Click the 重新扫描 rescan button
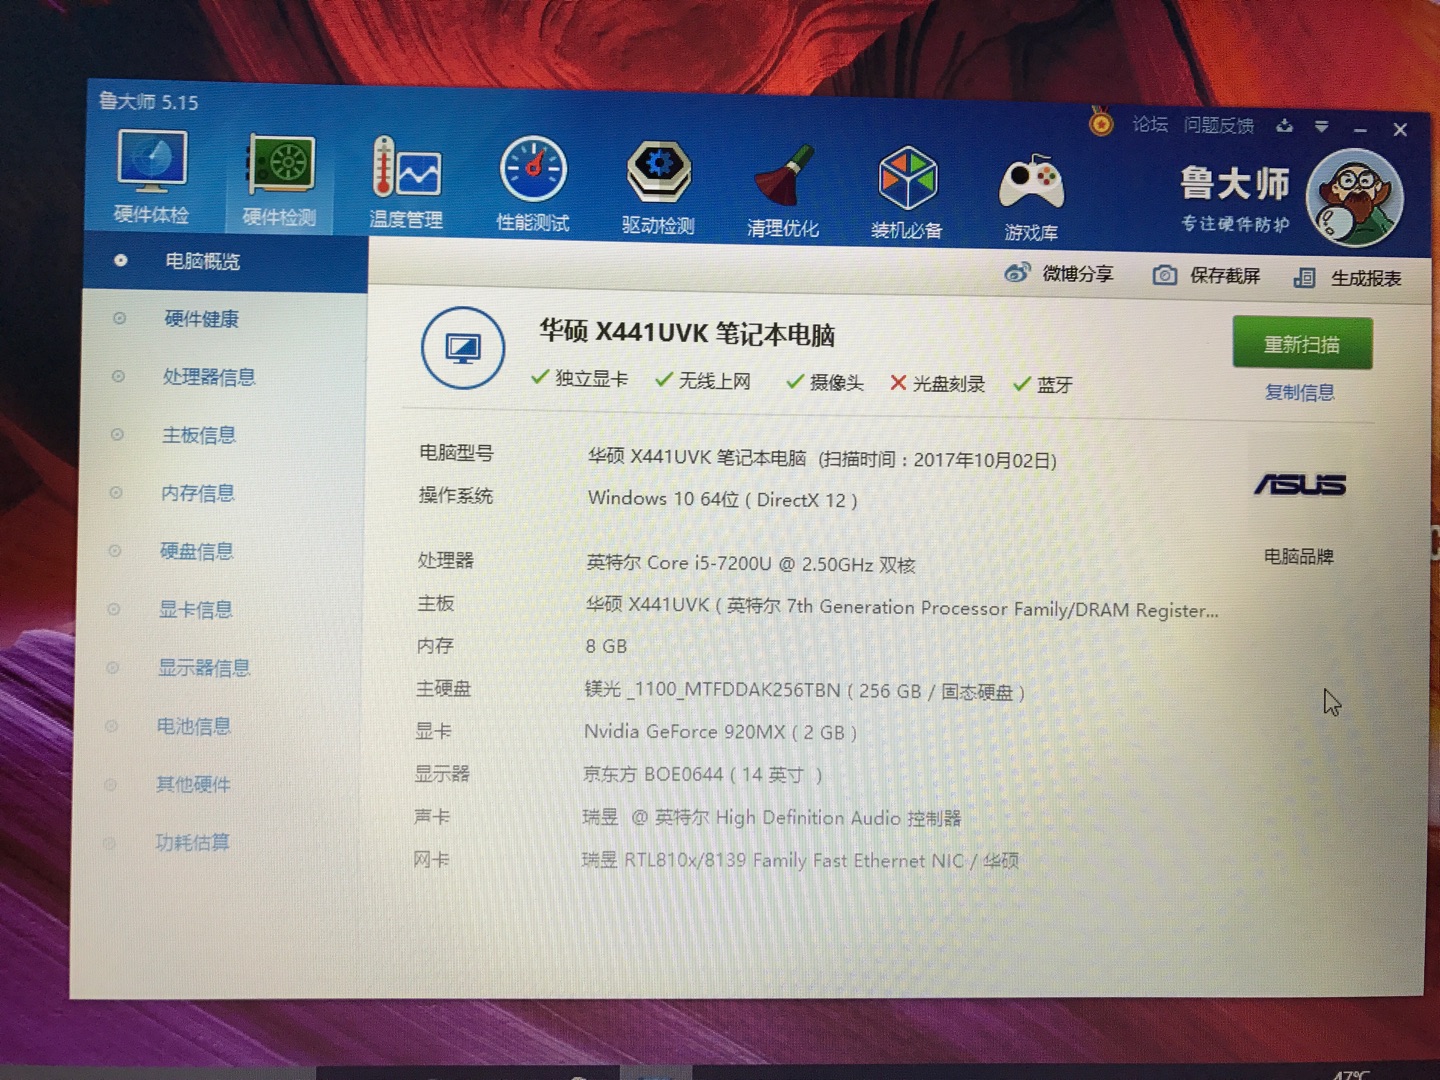Viewport: 1440px width, 1080px height. click(x=1302, y=344)
